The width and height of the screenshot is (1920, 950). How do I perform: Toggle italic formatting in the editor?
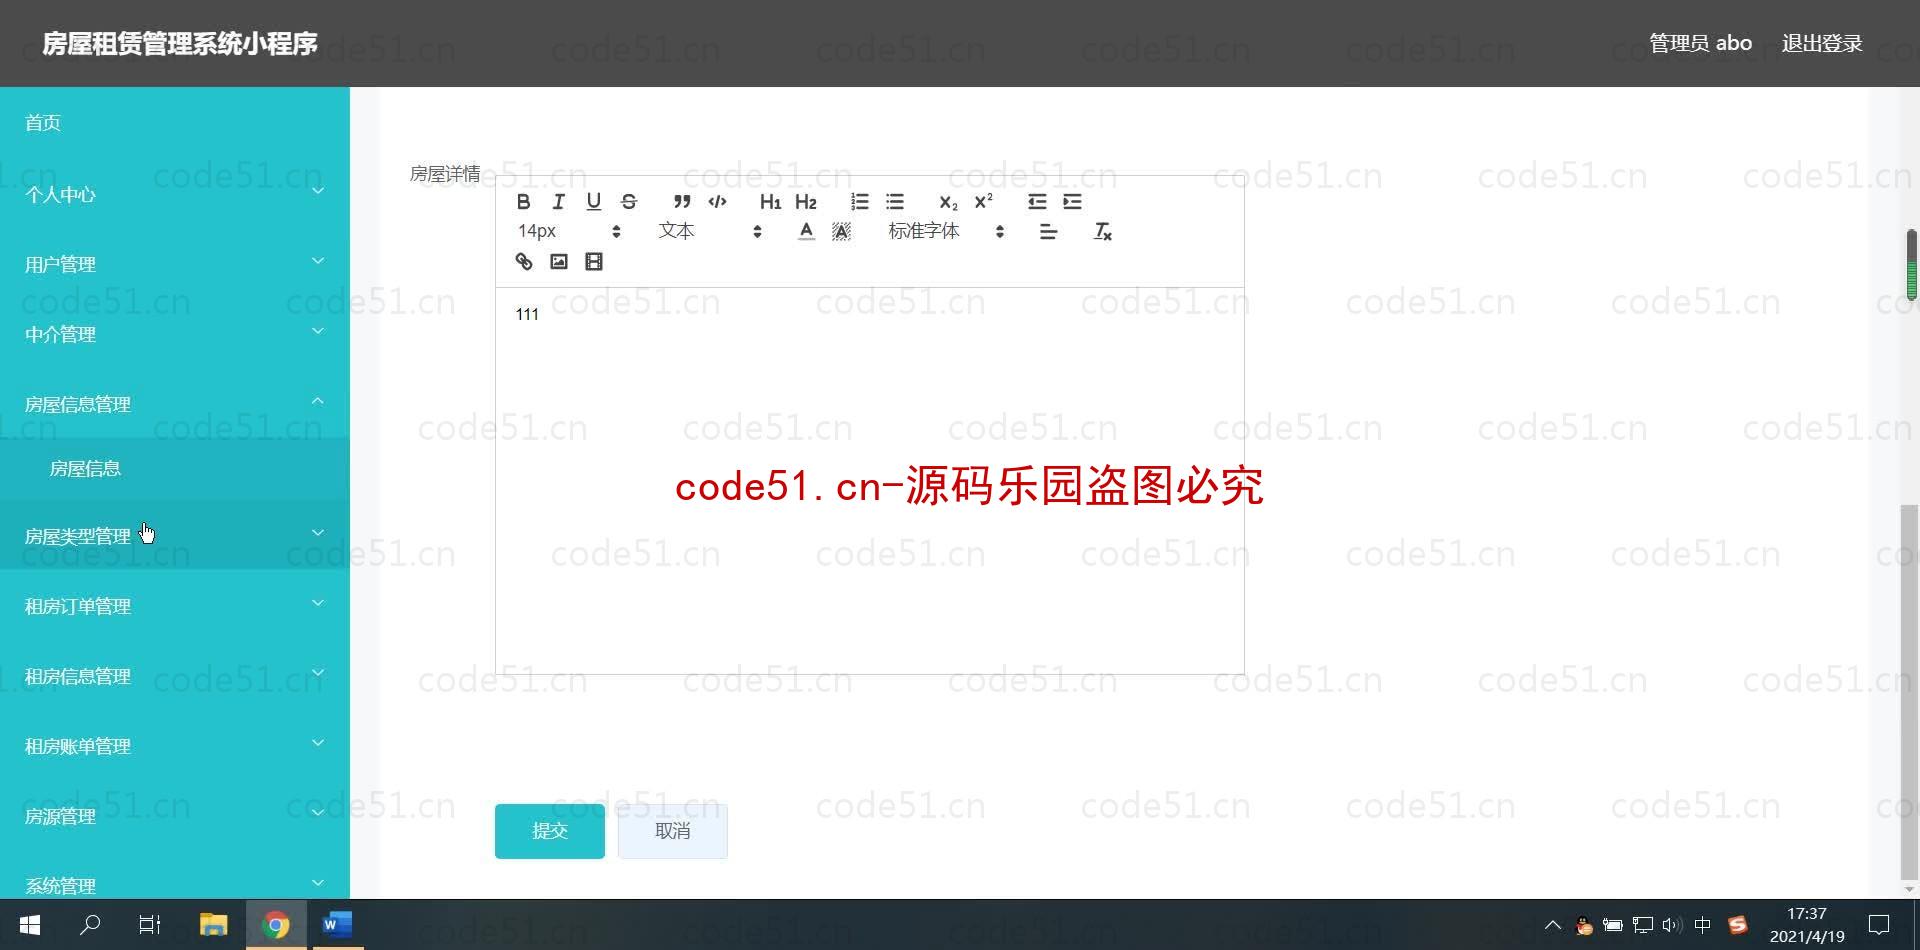pyautogui.click(x=558, y=202)
